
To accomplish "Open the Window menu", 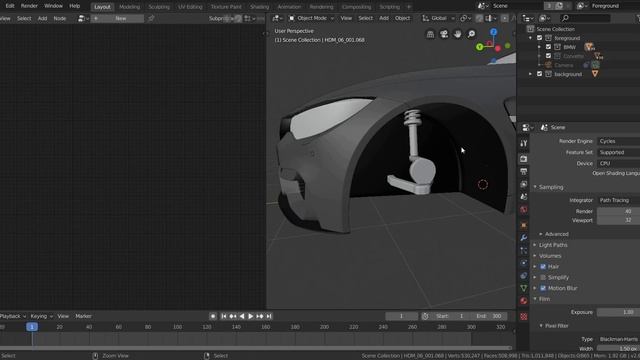I will point(53,6).
